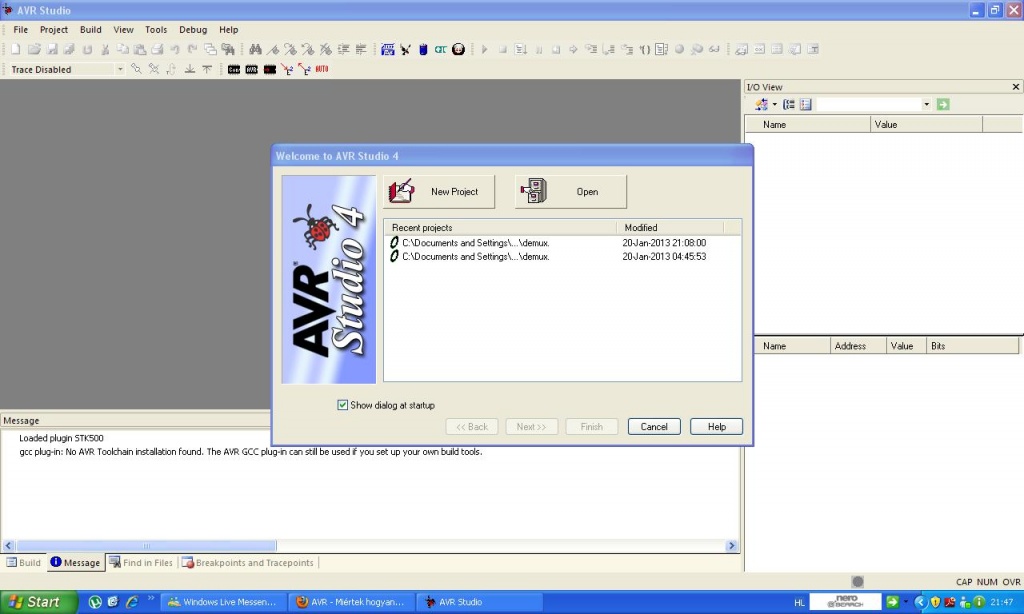Open the File menu
Viewport: 1024px width, 614px height.
[21, 29]
